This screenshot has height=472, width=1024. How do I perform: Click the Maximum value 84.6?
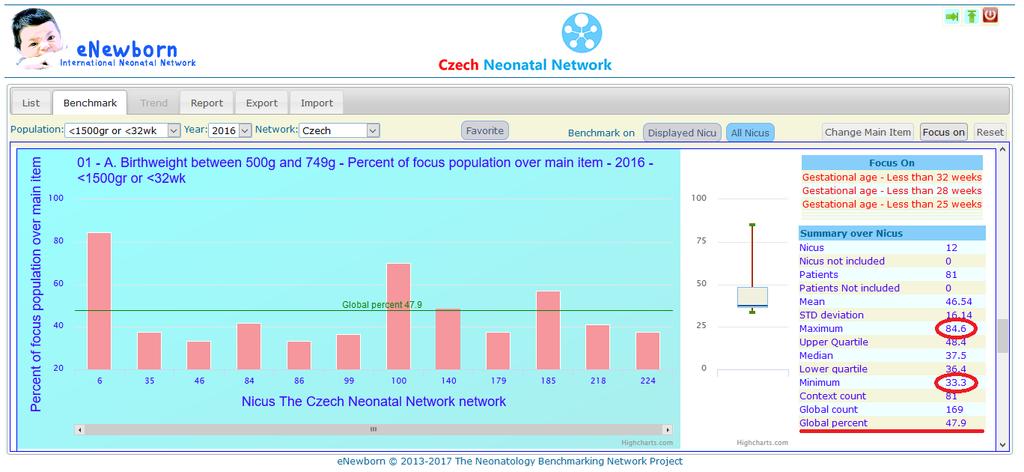(955, 328)
